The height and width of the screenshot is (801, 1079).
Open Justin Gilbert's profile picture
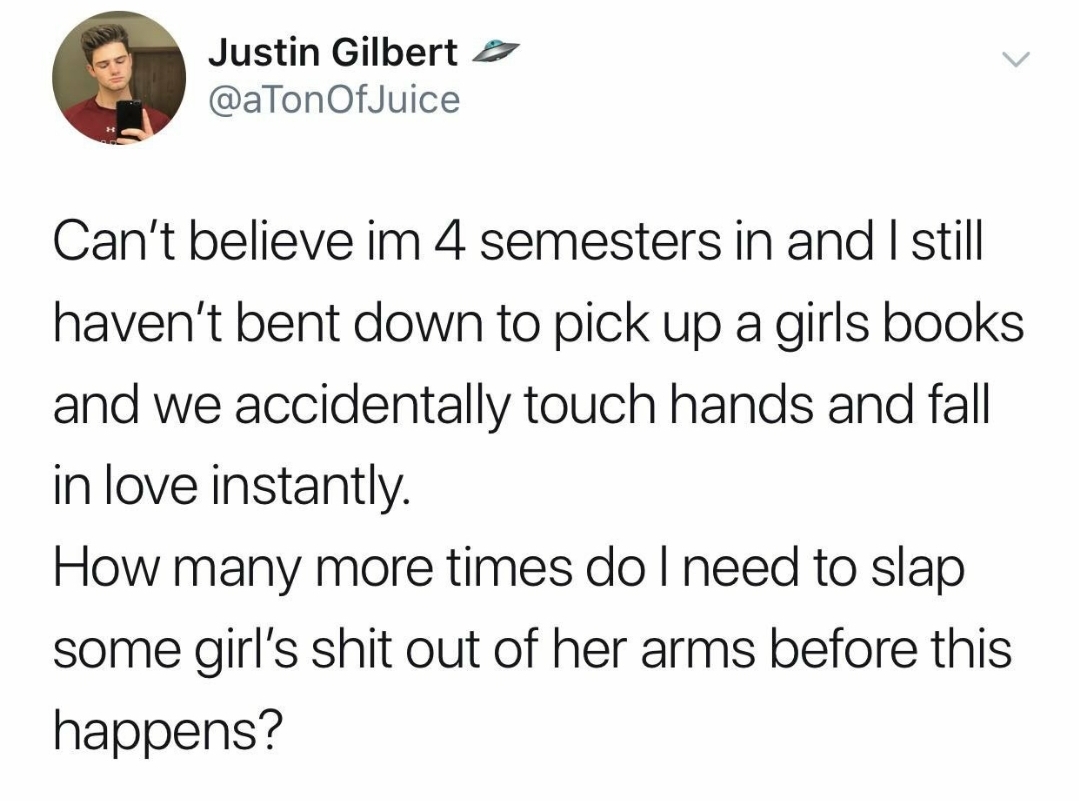119,77
